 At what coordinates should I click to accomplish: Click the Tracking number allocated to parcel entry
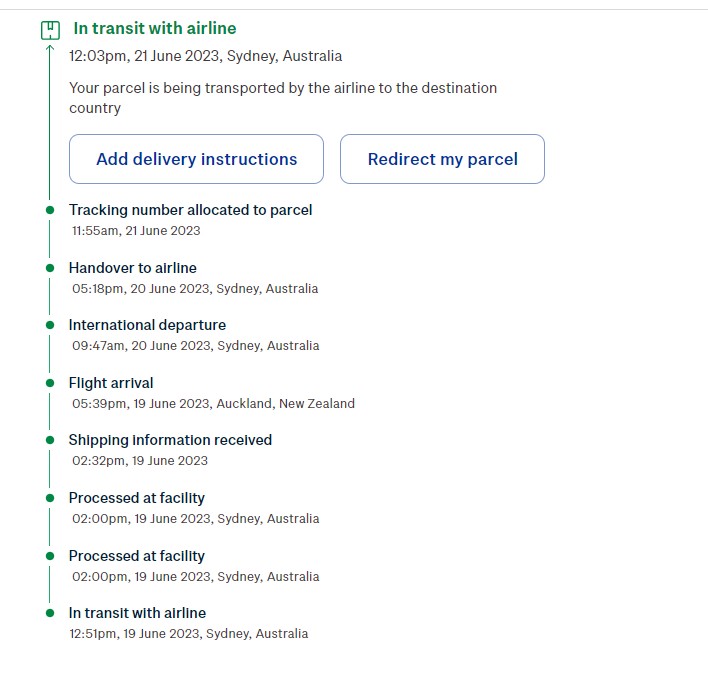click(x=190, y=210)
